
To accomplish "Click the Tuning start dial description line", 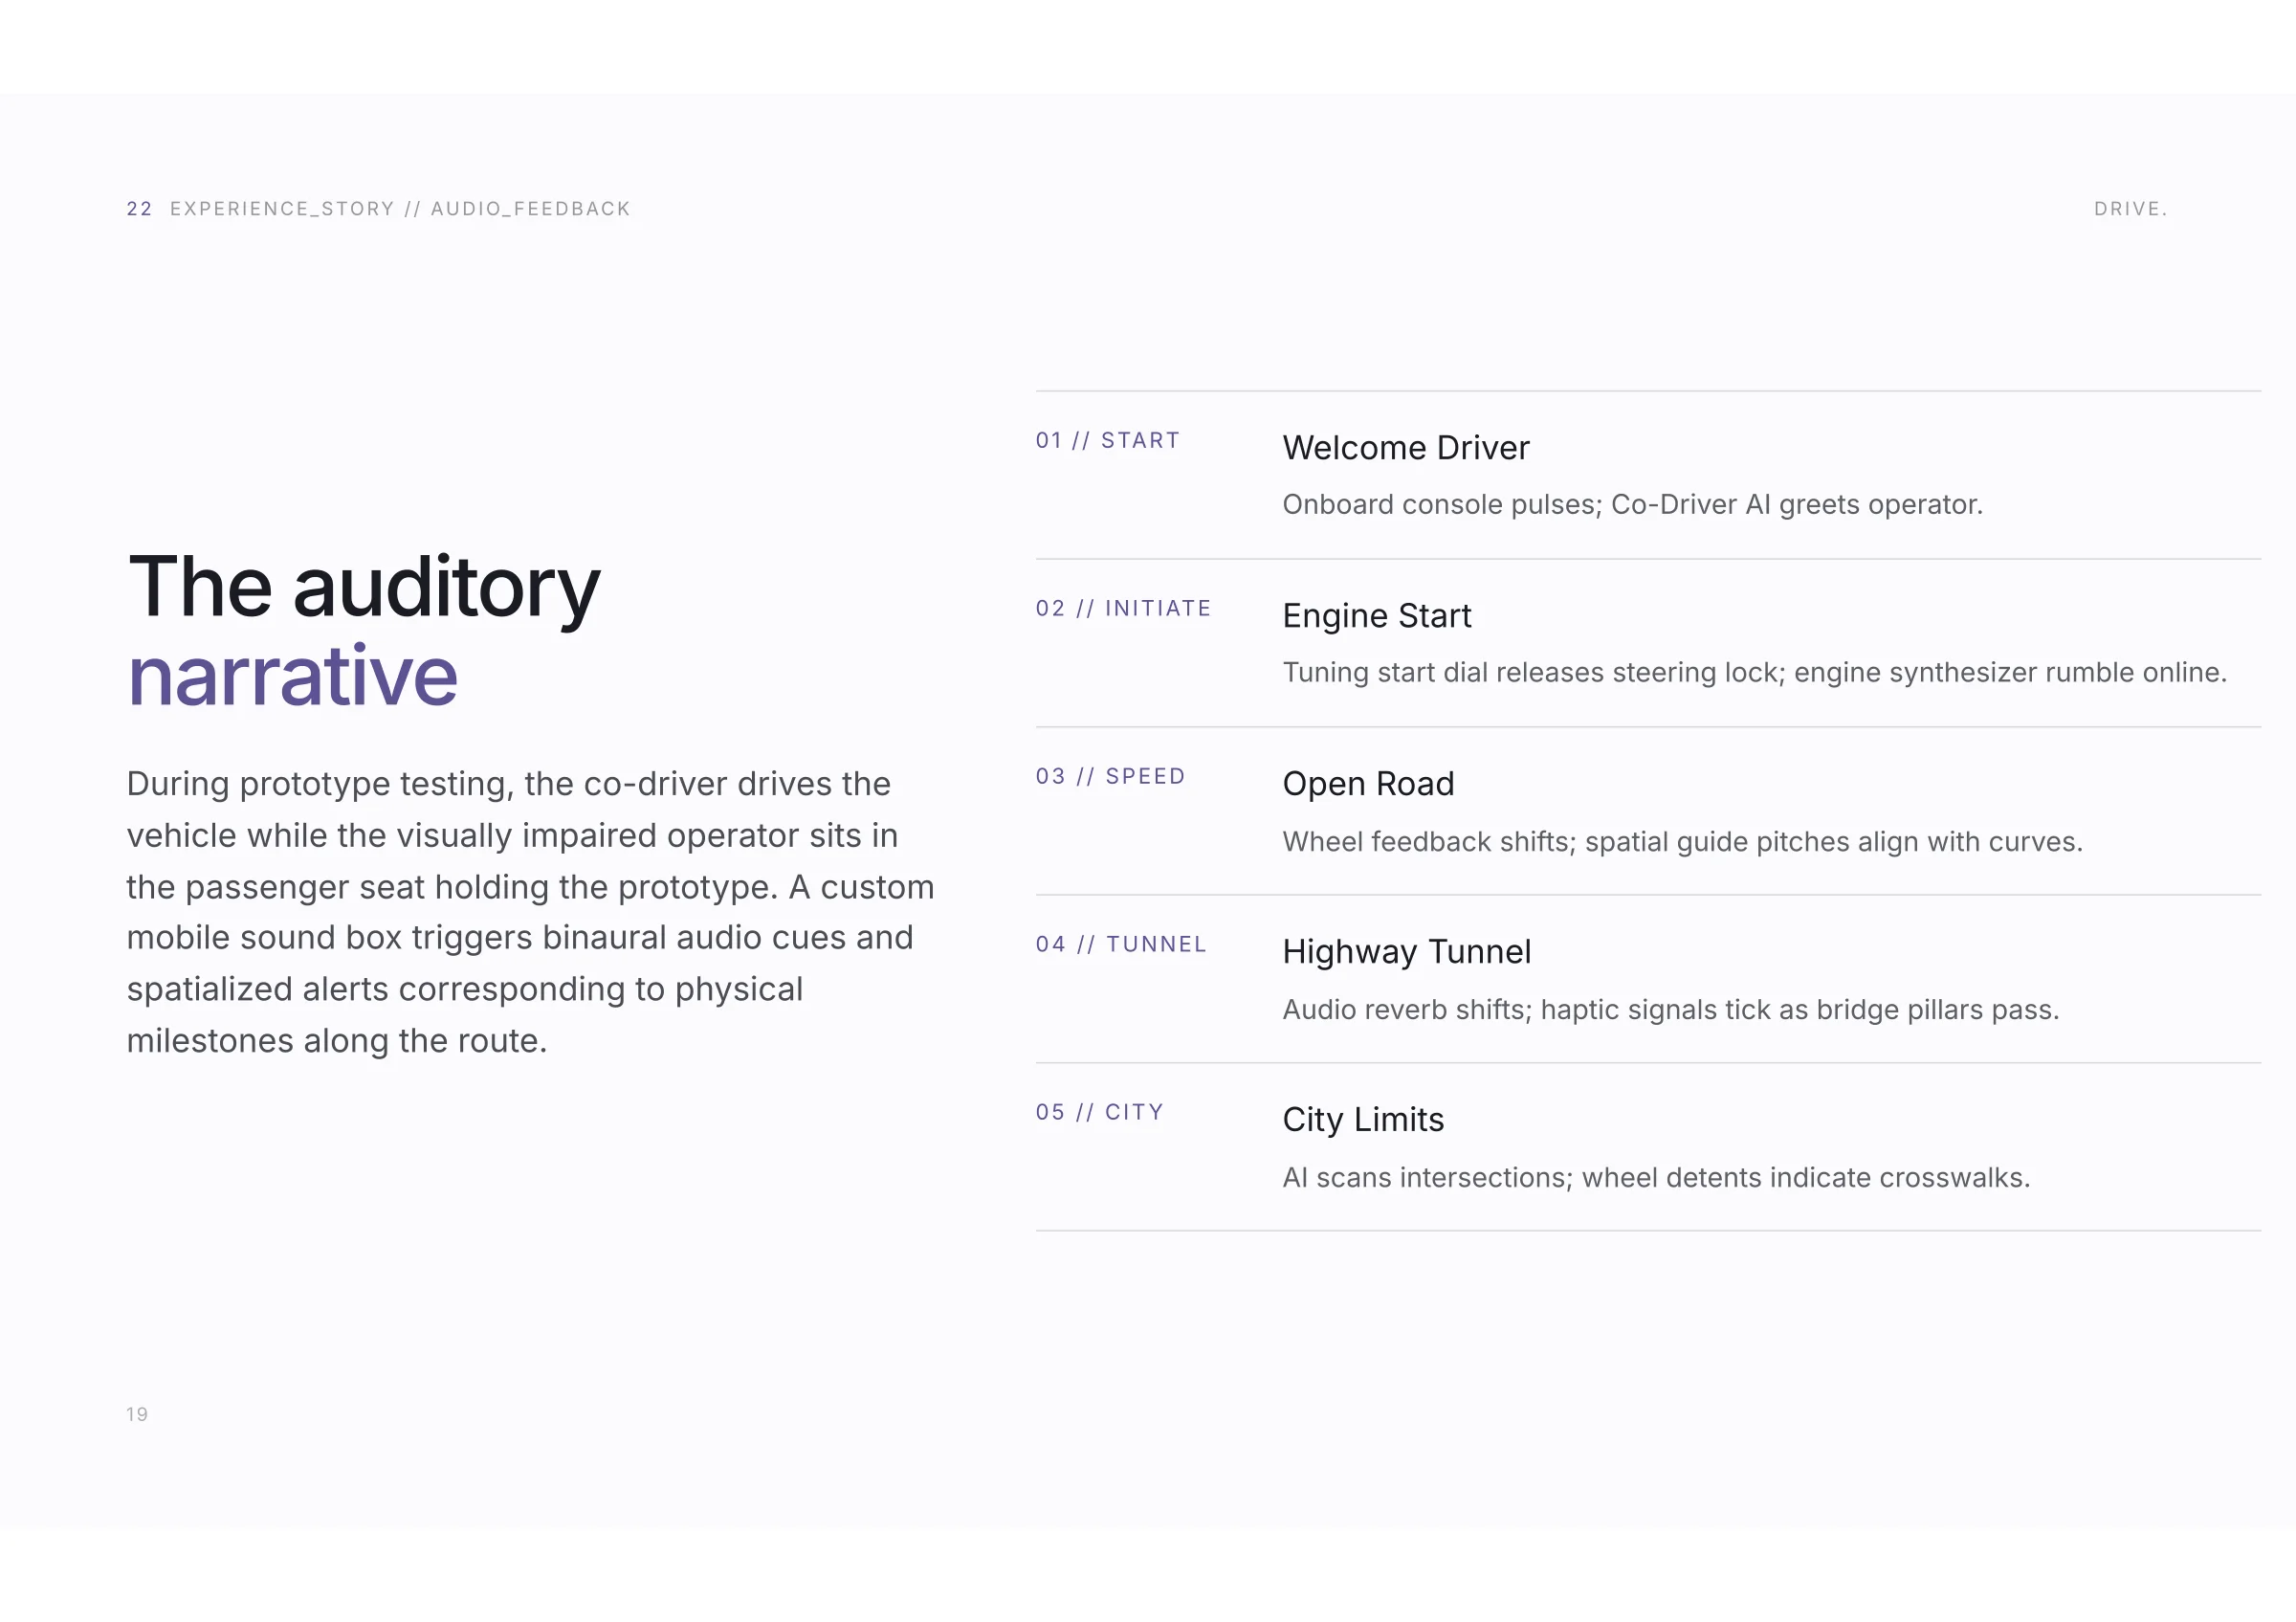I will pos(1754,672).
